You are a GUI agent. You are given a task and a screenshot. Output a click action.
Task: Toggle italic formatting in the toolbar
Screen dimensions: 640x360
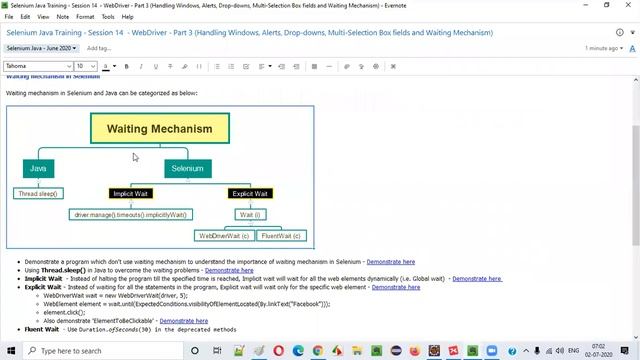pos(141,66)
